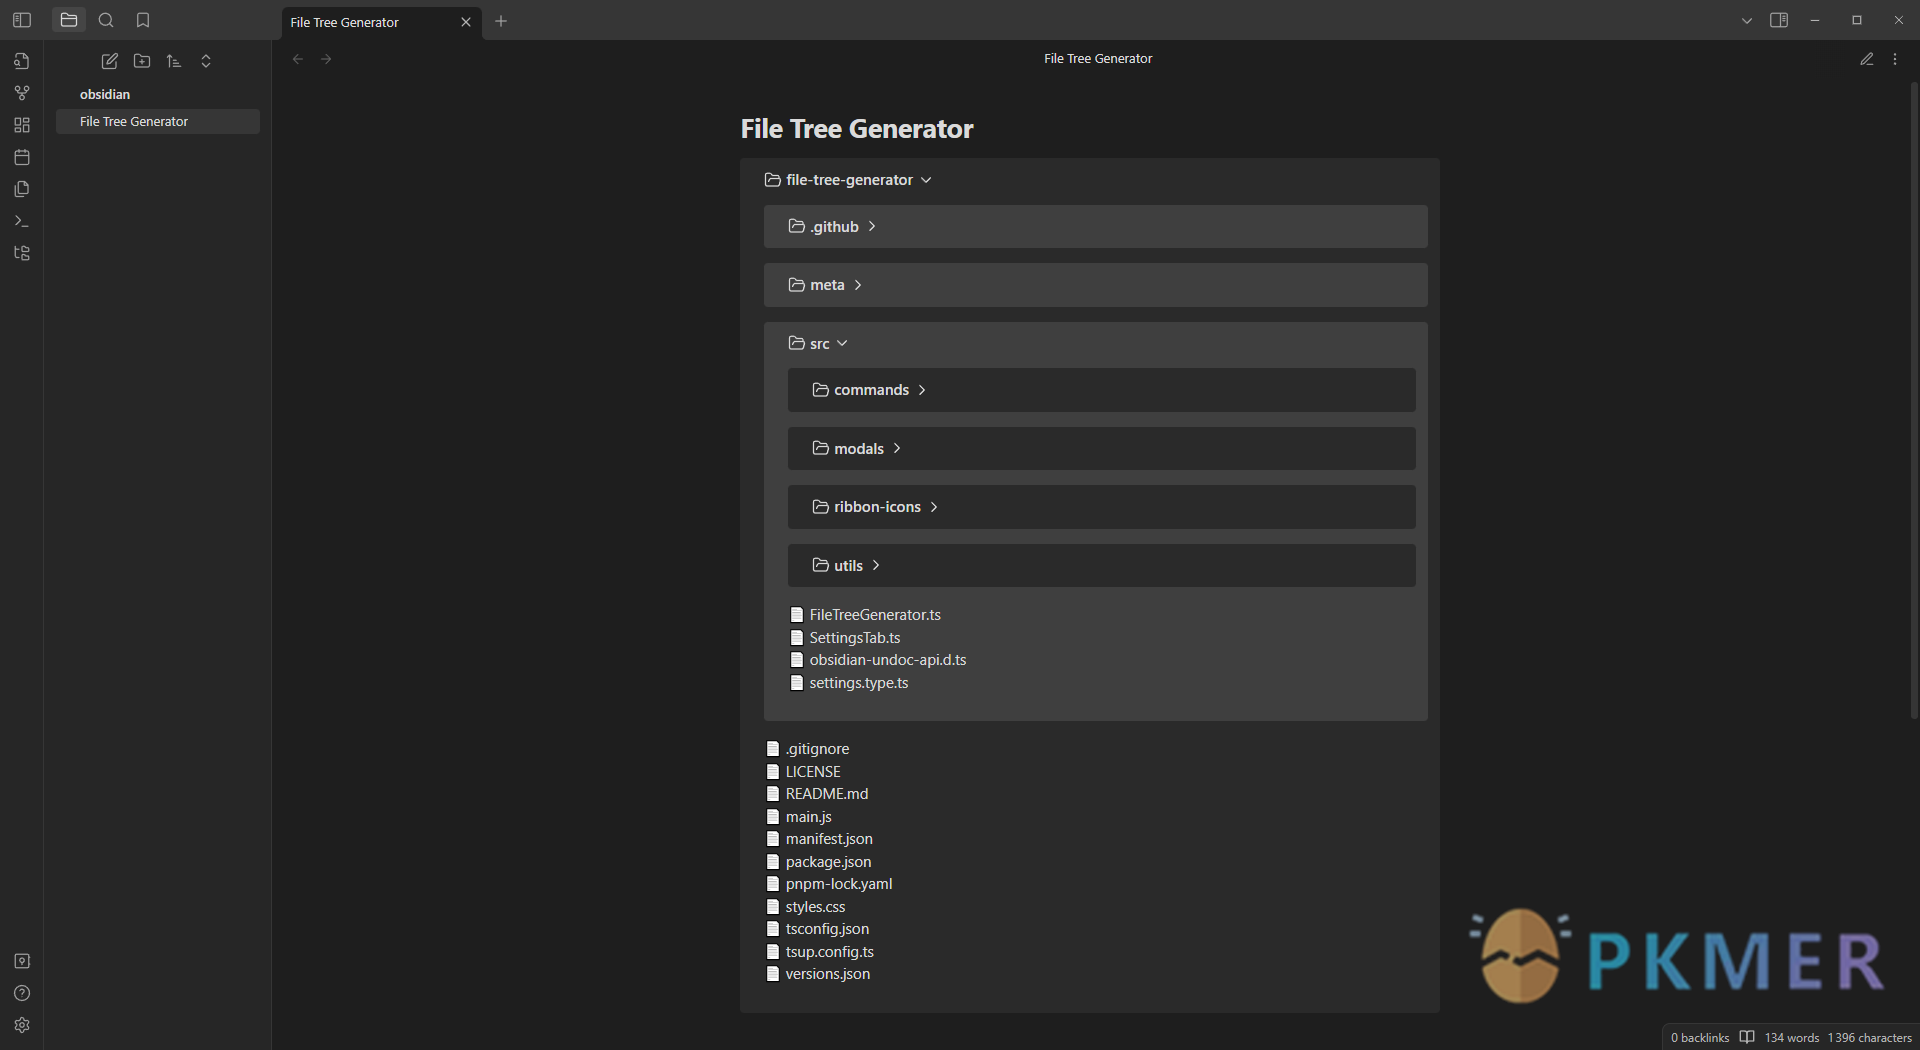Image resolution: width=1920 pixels, height=1050 pixels.
Task: Create a new note icon
Action: pyautogui.click(x=110, y=61)
